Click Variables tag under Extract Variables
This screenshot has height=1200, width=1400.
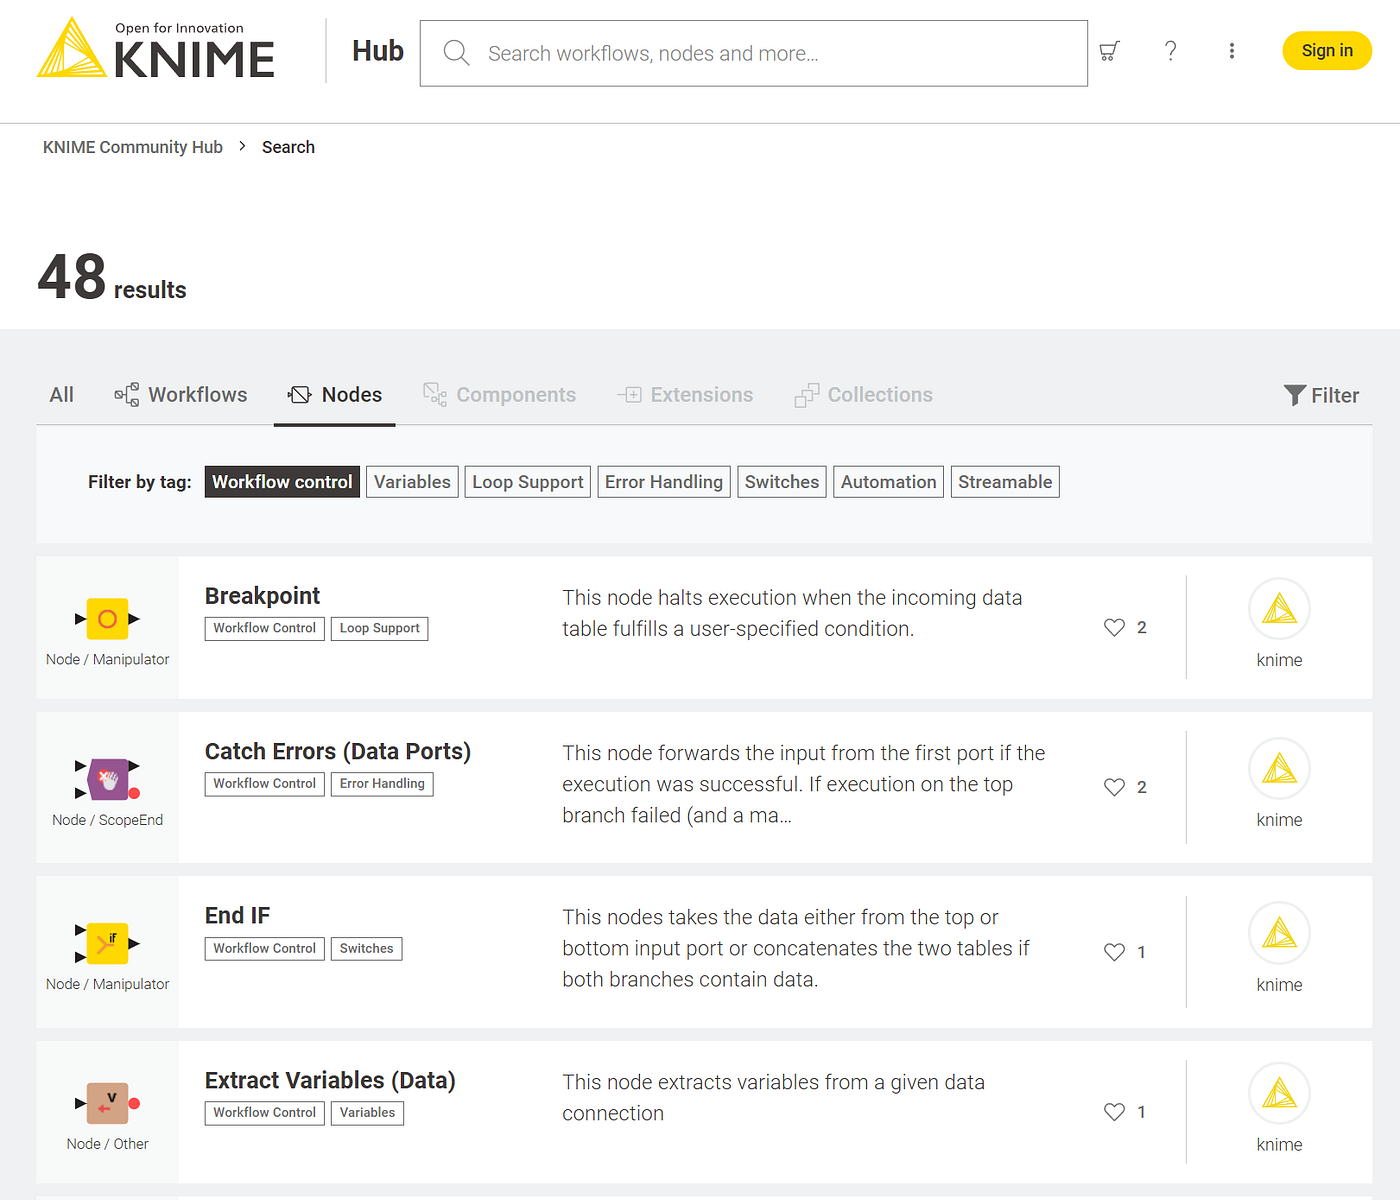pos(367,1113)
